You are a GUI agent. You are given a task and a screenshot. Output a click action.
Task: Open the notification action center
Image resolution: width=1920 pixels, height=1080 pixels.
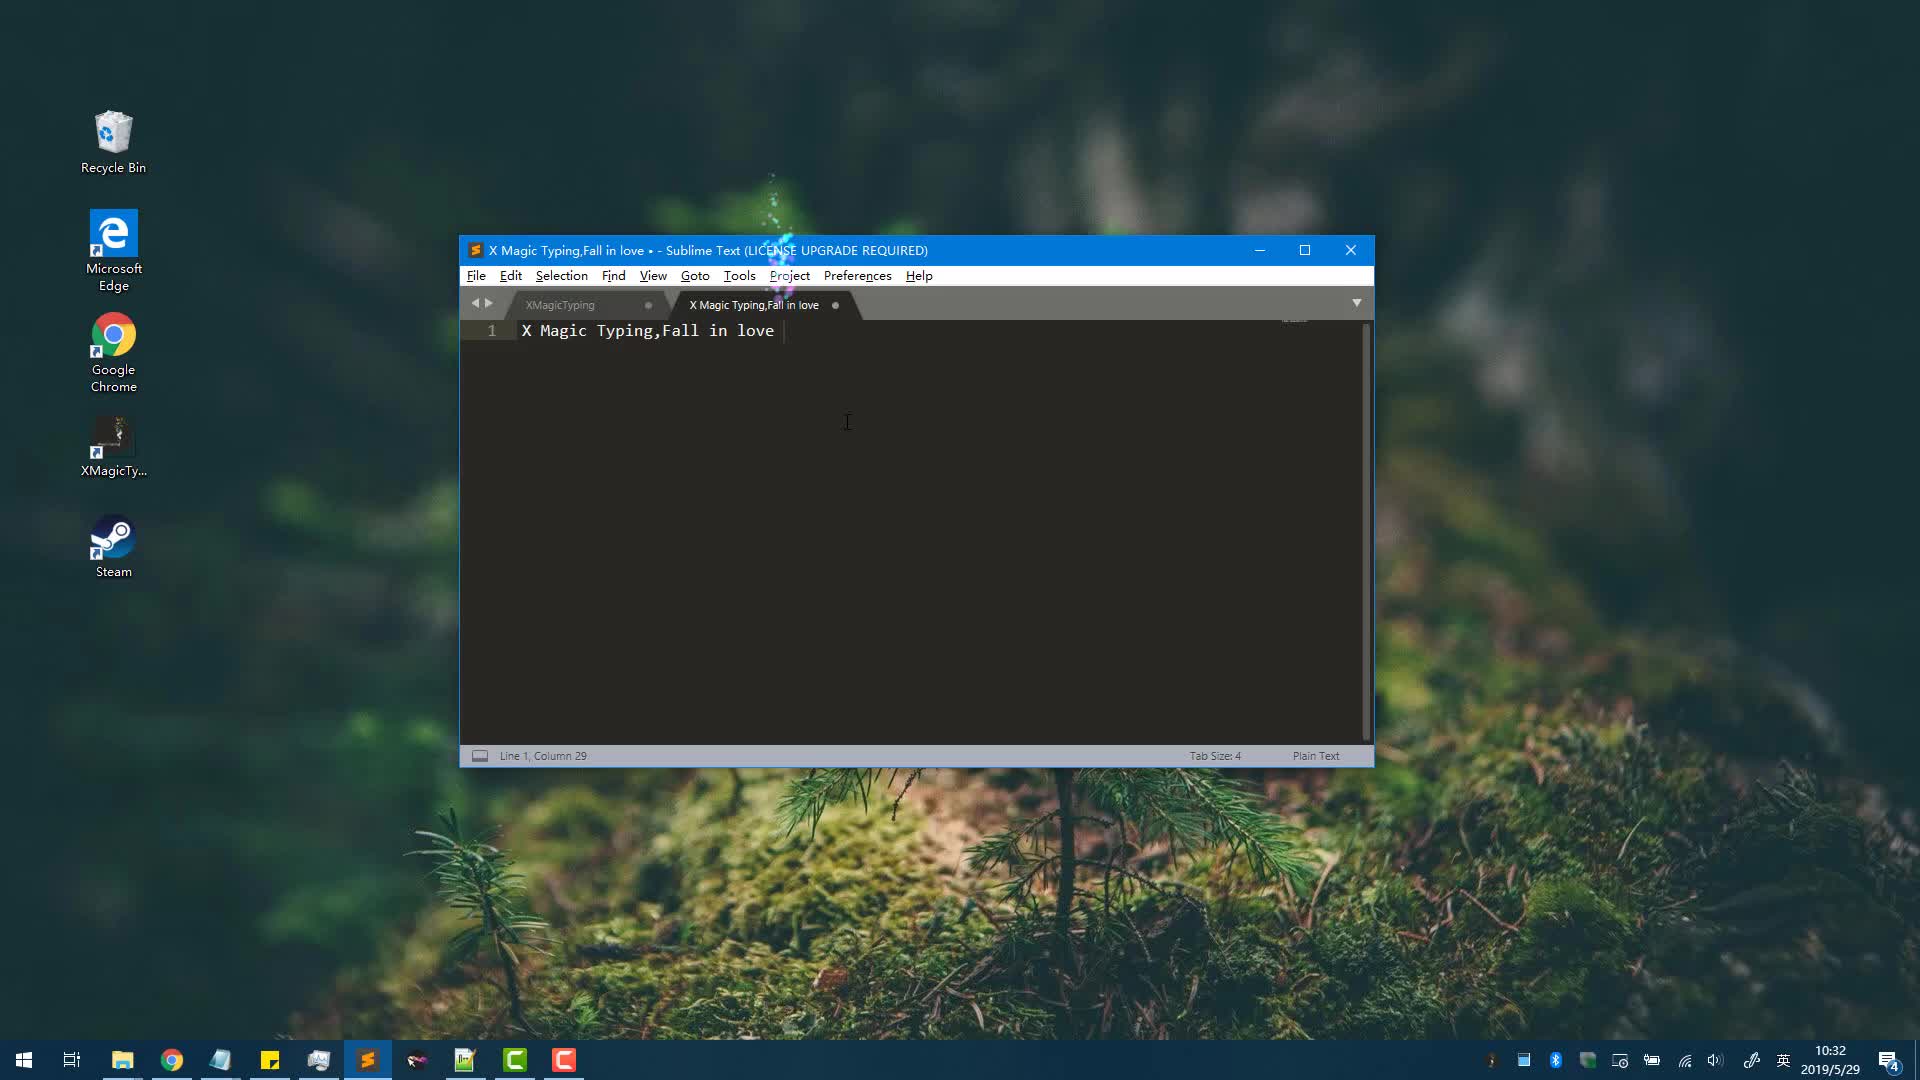1888,1060
